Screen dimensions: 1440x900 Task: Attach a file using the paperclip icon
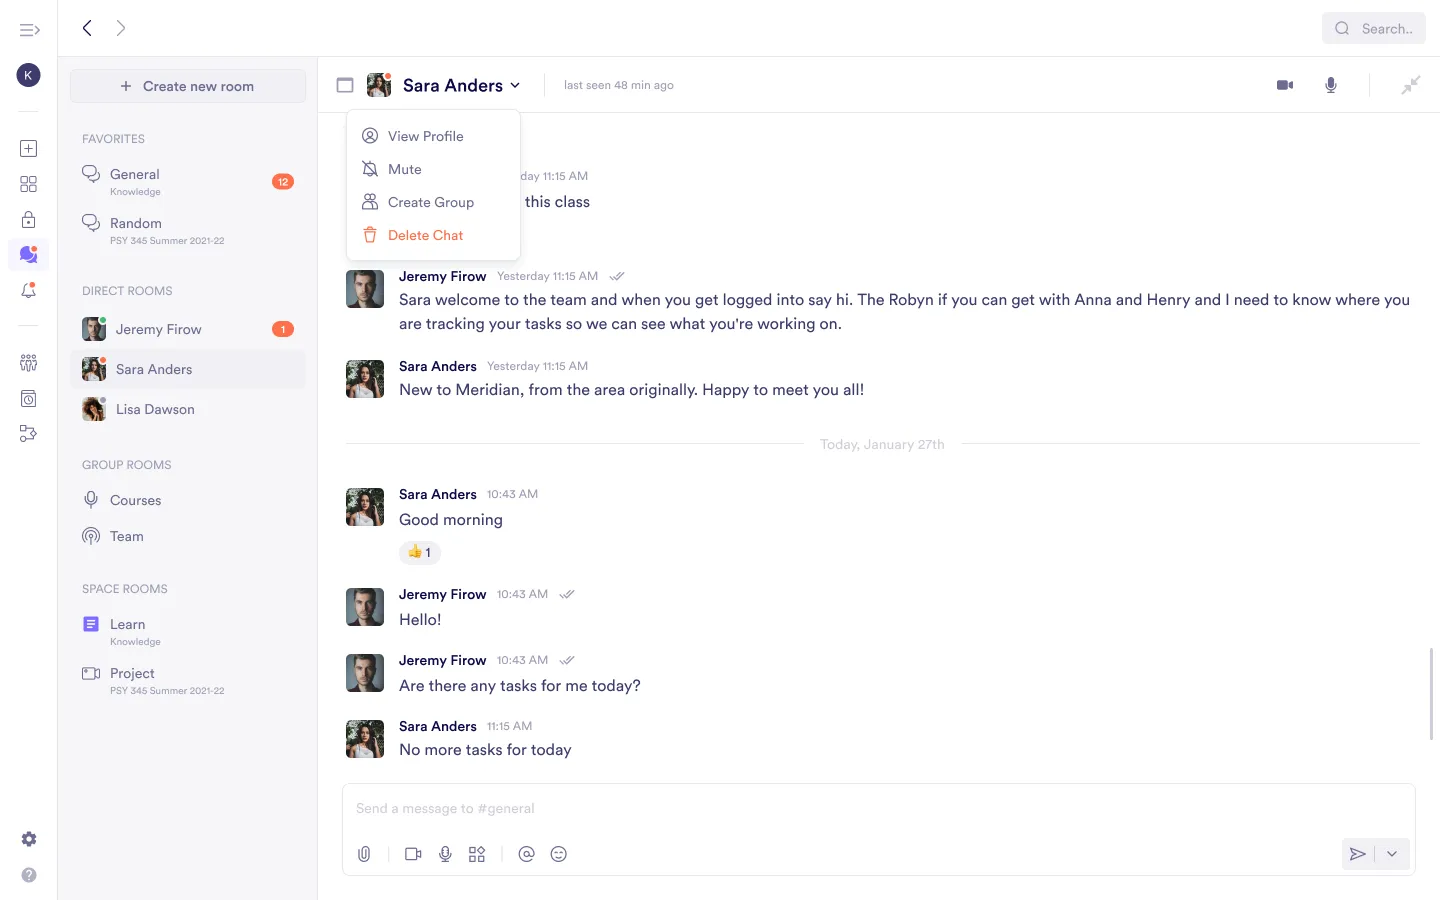point(364,854)
